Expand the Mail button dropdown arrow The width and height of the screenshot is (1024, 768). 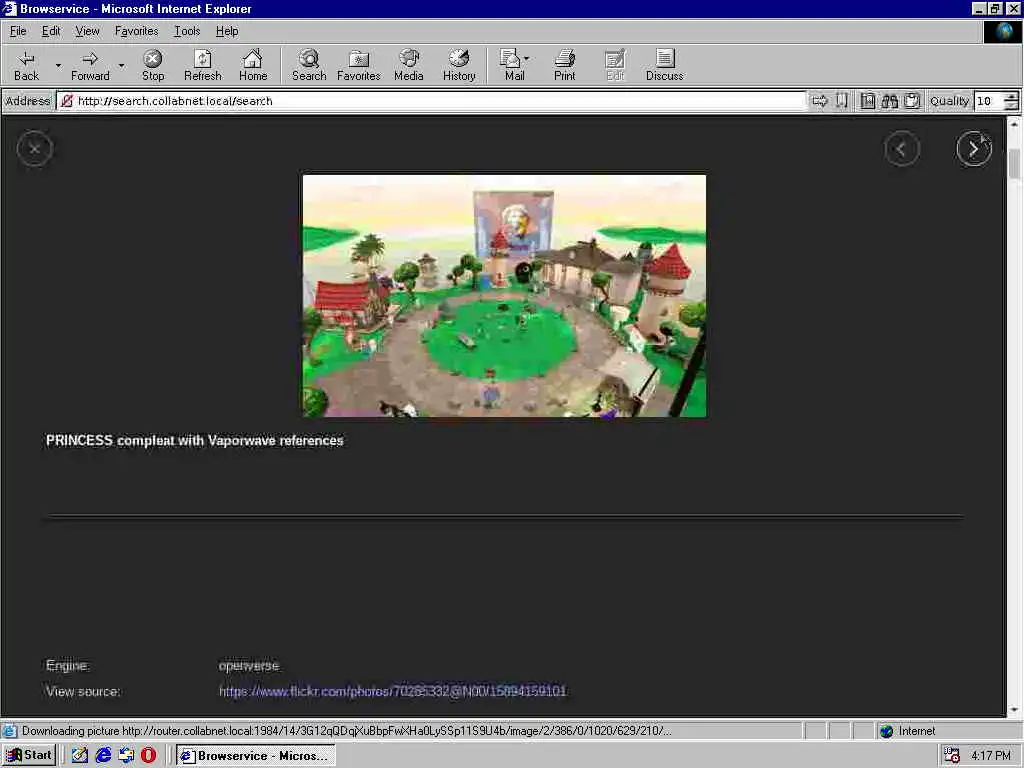[x=526, y=59]
